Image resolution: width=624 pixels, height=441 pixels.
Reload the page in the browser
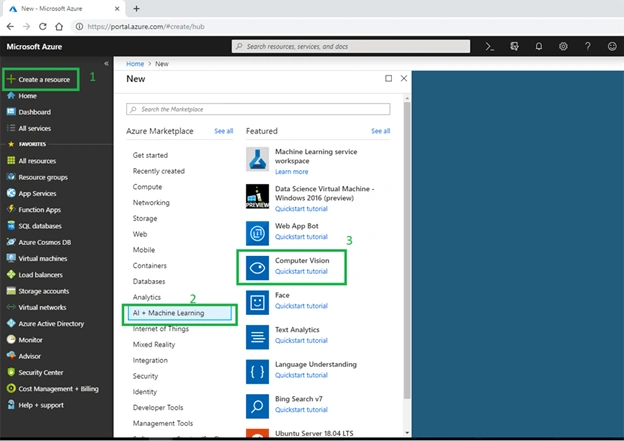click(43, 27)
